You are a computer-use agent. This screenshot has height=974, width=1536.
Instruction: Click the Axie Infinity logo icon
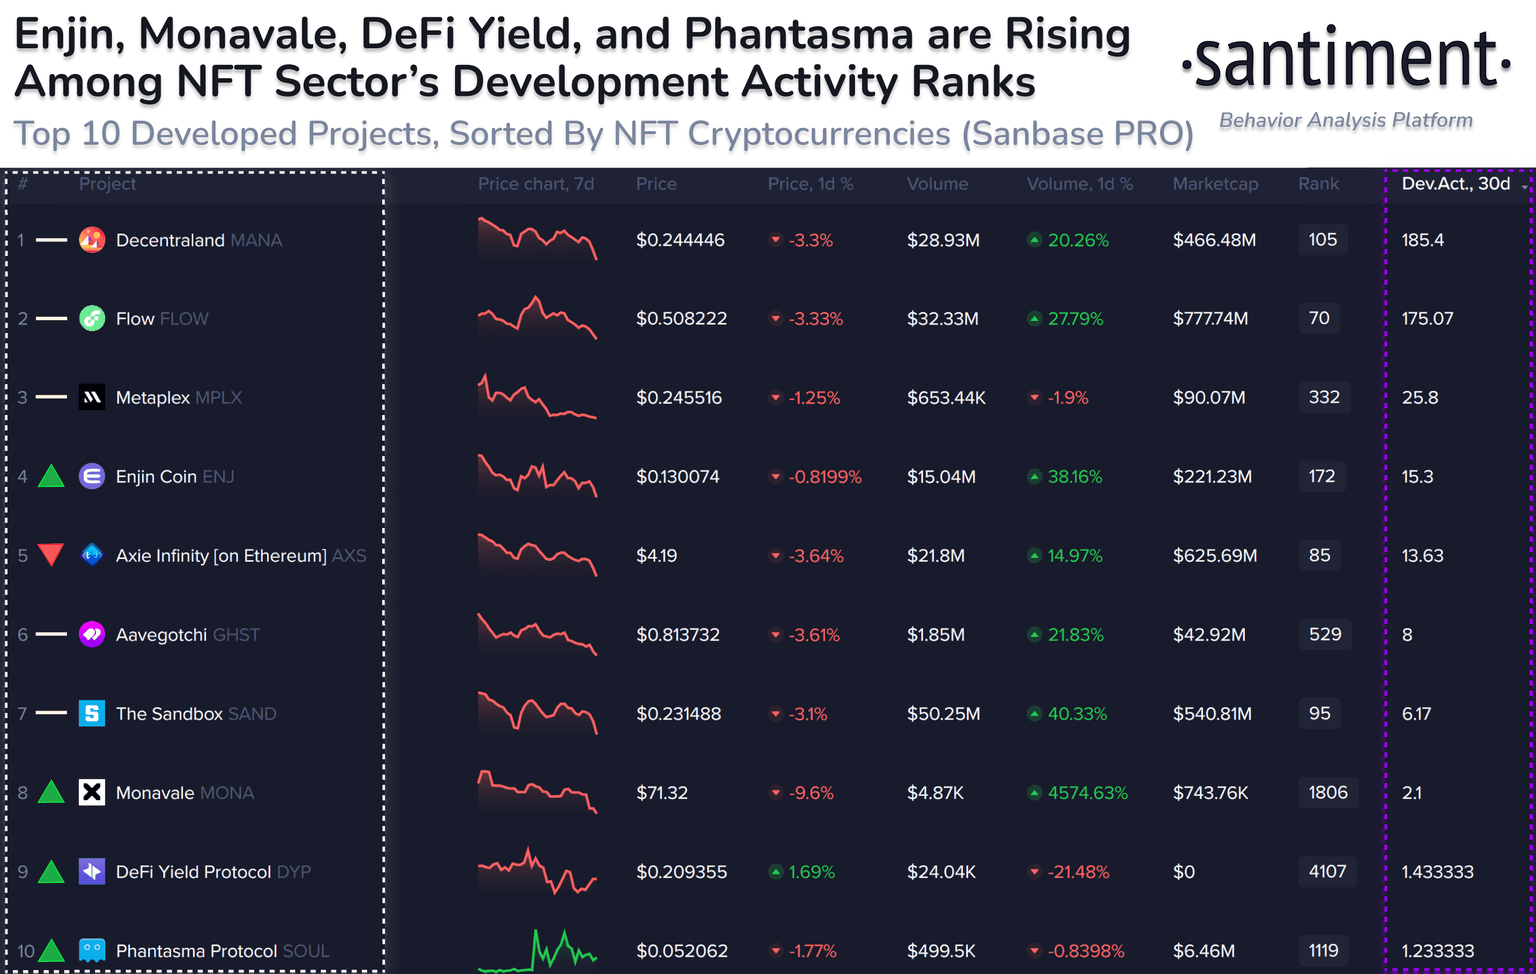92,555
